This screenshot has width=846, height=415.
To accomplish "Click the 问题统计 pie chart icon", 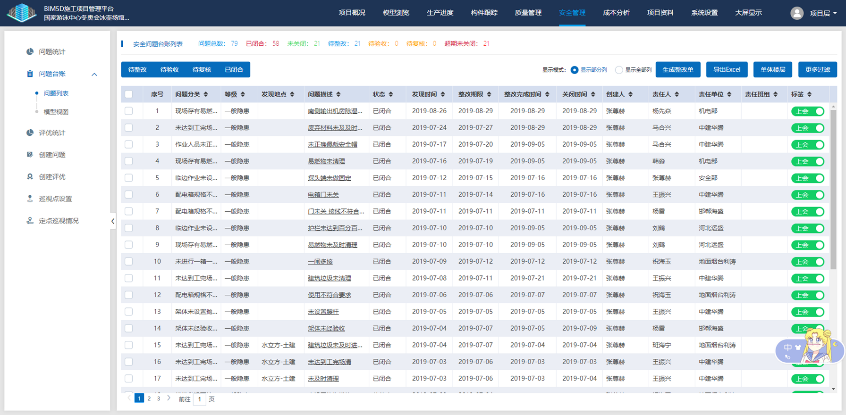I will tap(29, 51).
